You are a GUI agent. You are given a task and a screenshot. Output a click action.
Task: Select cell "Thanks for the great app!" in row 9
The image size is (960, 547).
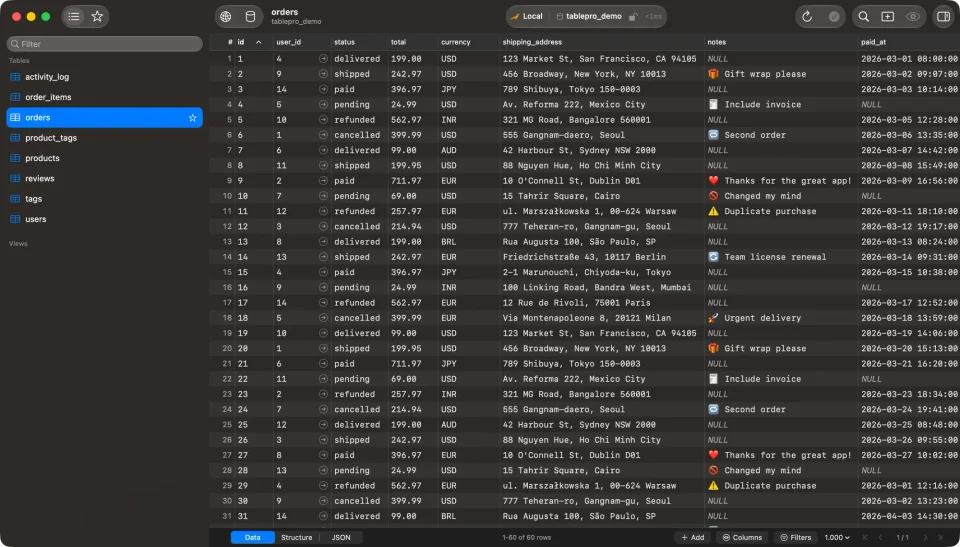tap(781, 181)
